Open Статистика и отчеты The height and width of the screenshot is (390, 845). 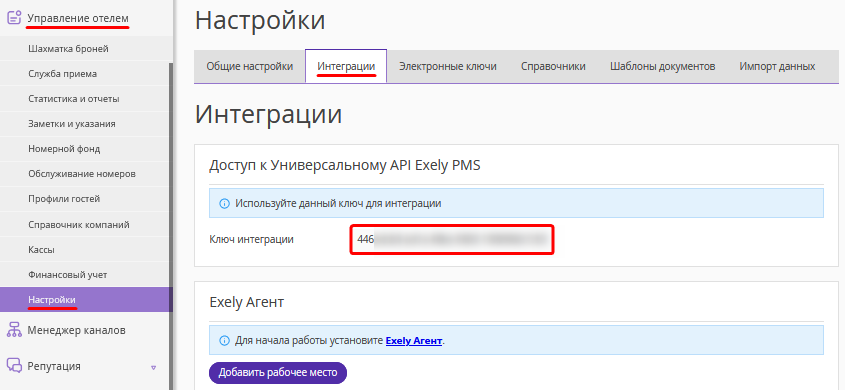pyautogui.click(x=74, y=99)
